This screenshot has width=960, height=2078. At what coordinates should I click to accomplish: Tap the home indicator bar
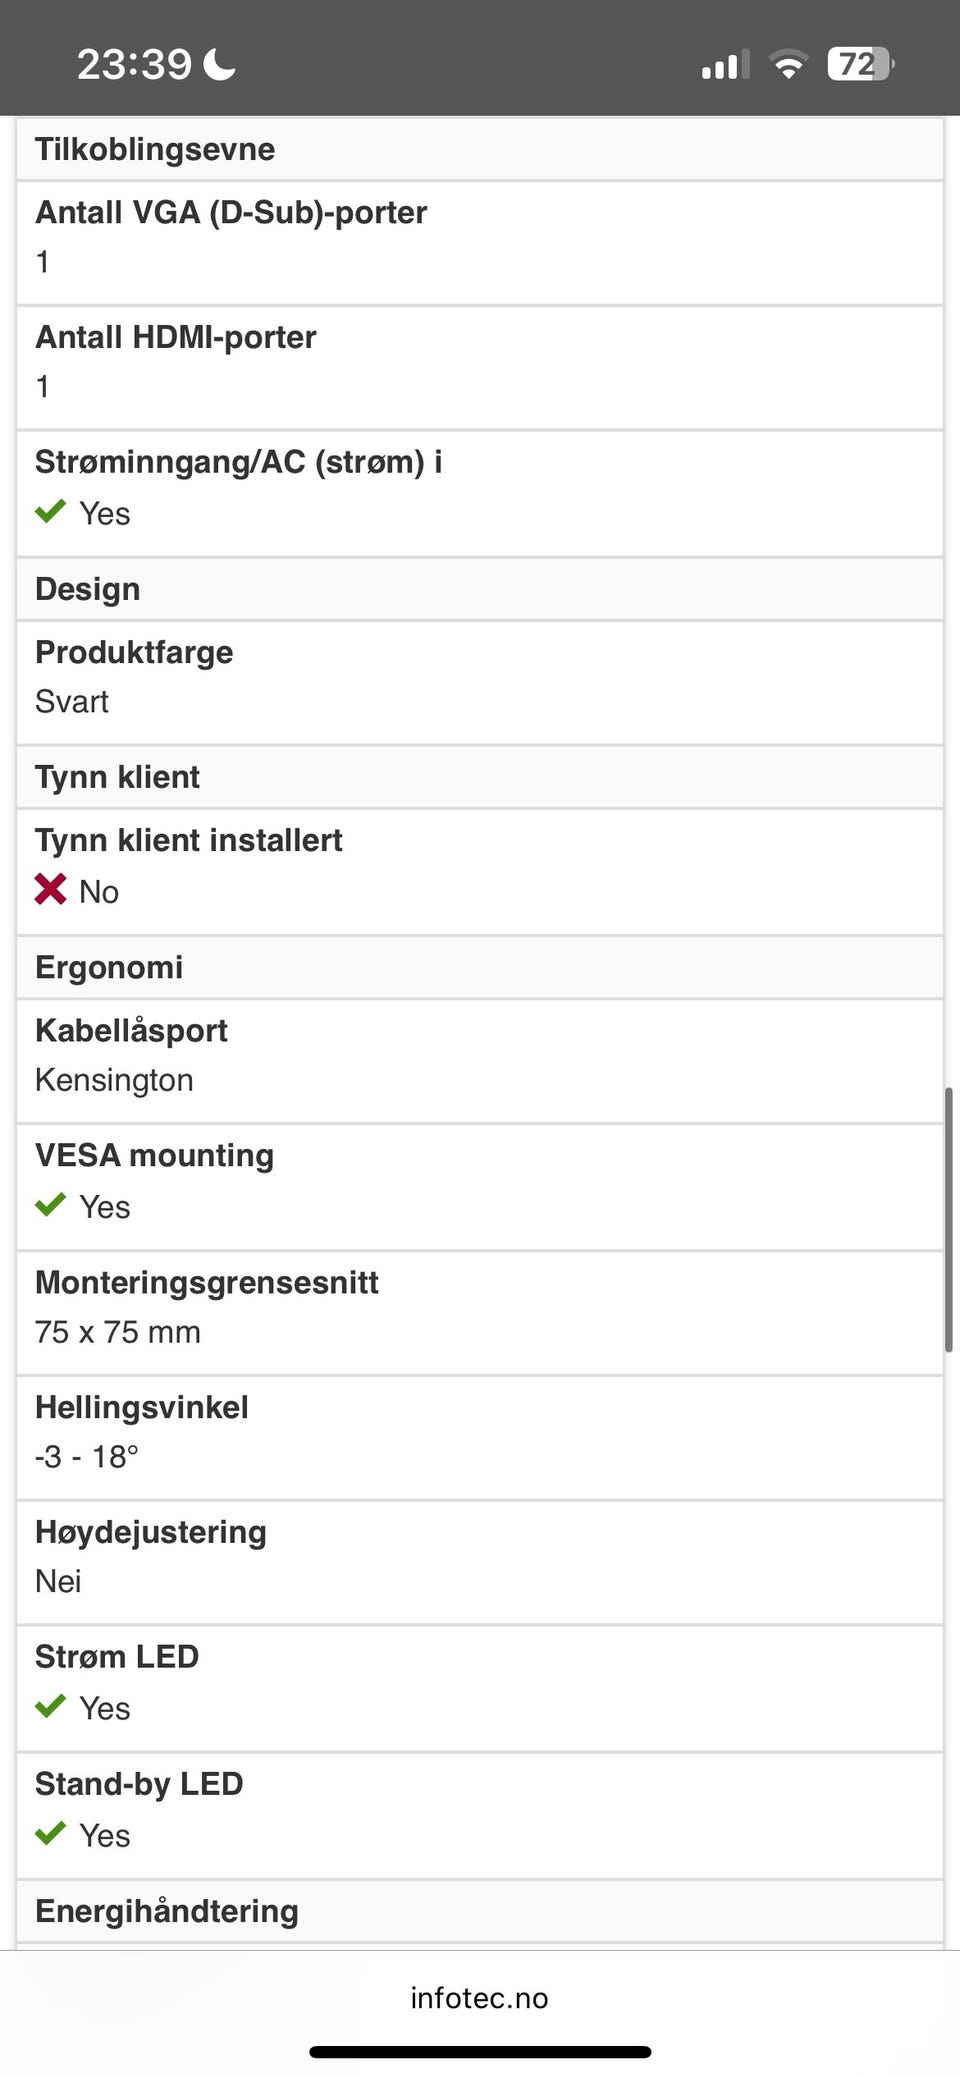tap(480, 2052)
